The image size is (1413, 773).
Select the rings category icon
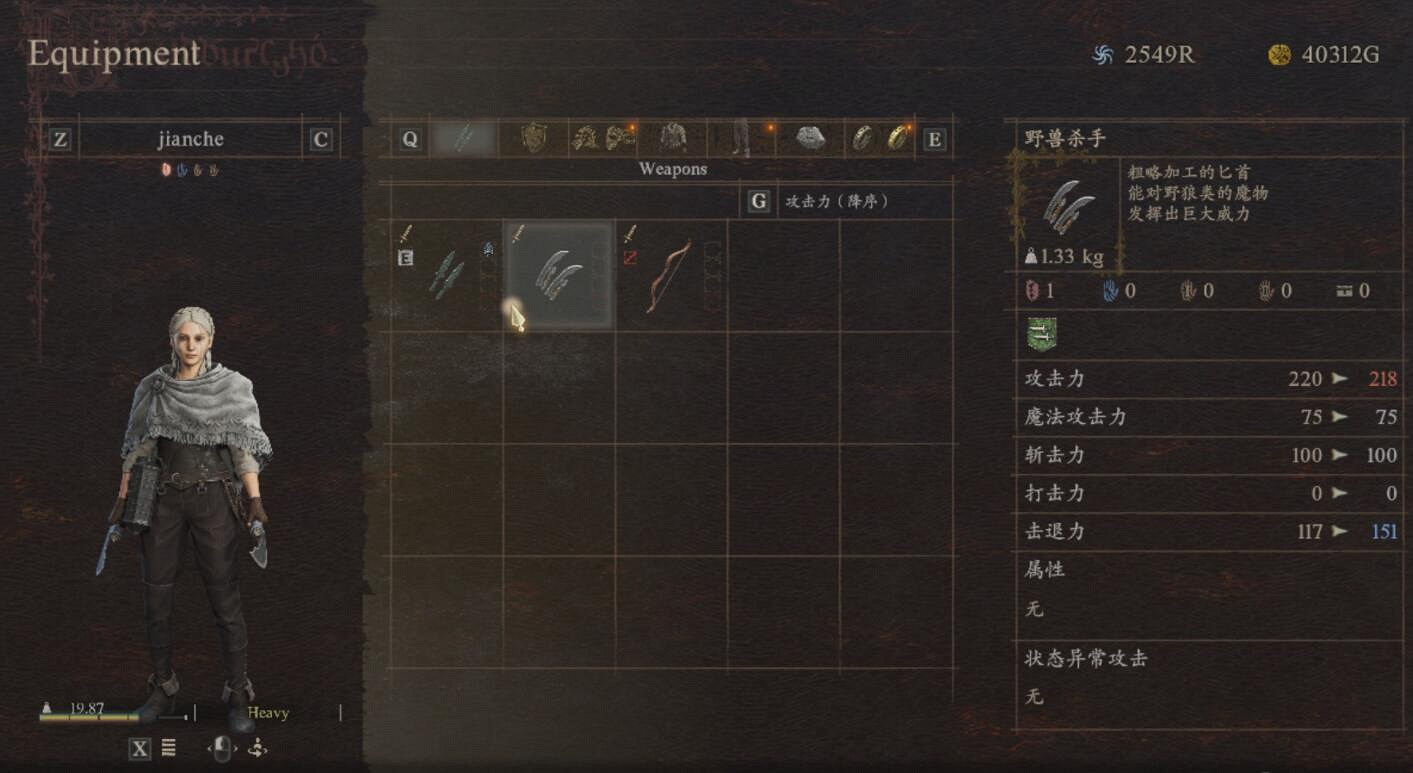(881, 138)
